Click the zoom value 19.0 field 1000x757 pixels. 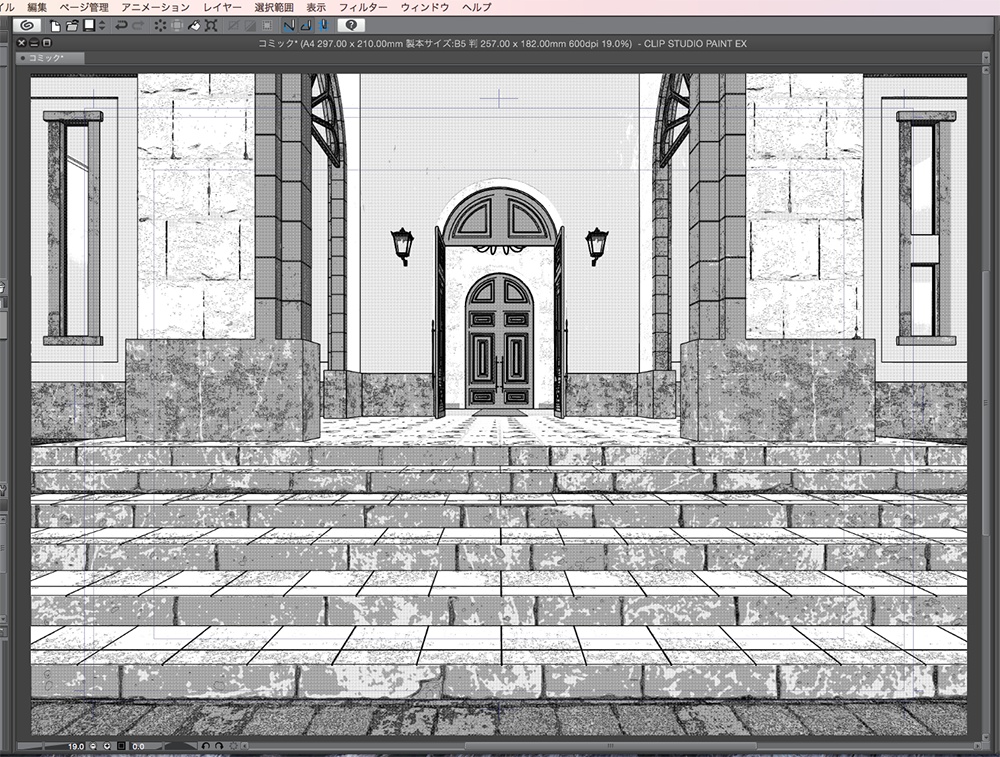[x=76, y=746]
